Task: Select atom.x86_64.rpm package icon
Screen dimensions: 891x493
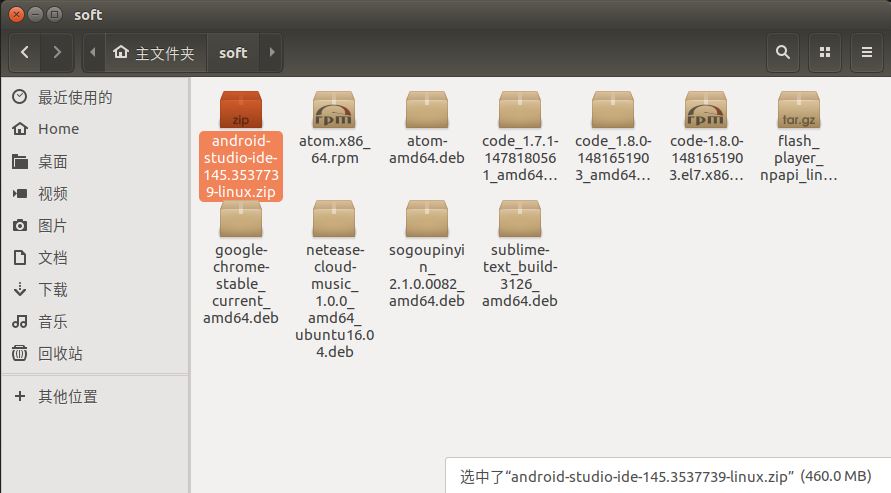Action: [x=334, y=110]
